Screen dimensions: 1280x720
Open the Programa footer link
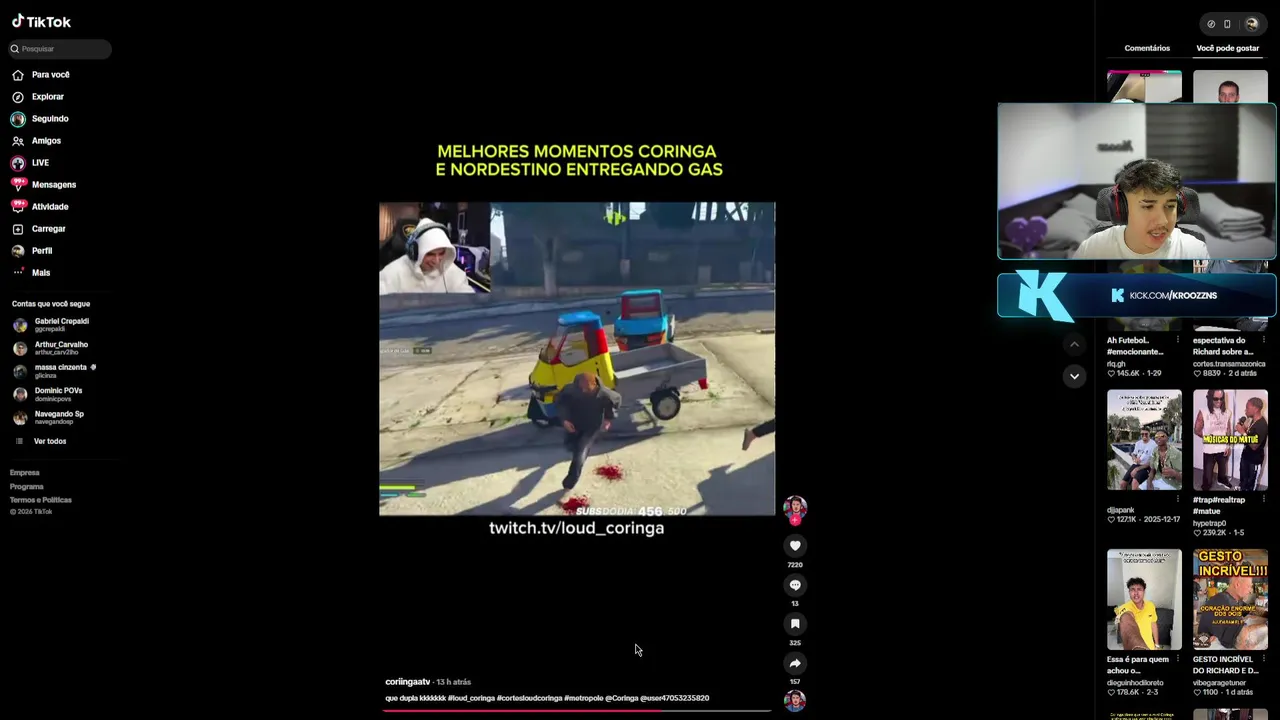pos(27,486)
